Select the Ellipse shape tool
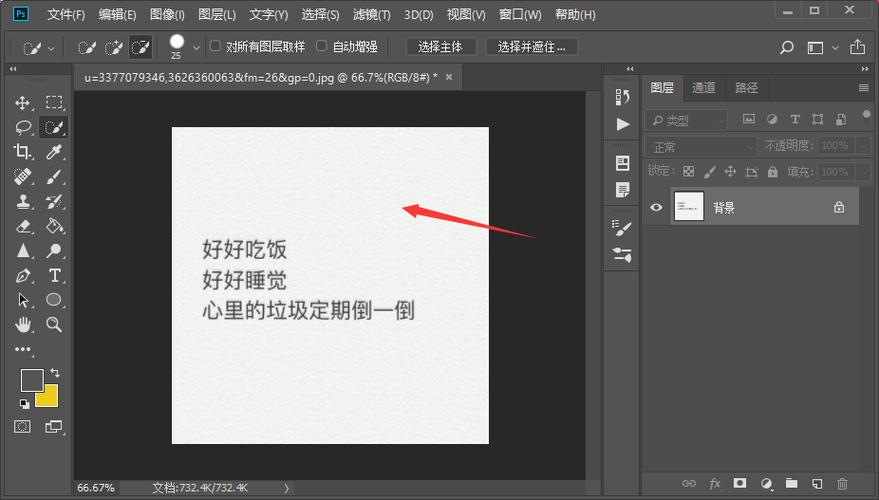Screen dimensions: 879x500 54,299
